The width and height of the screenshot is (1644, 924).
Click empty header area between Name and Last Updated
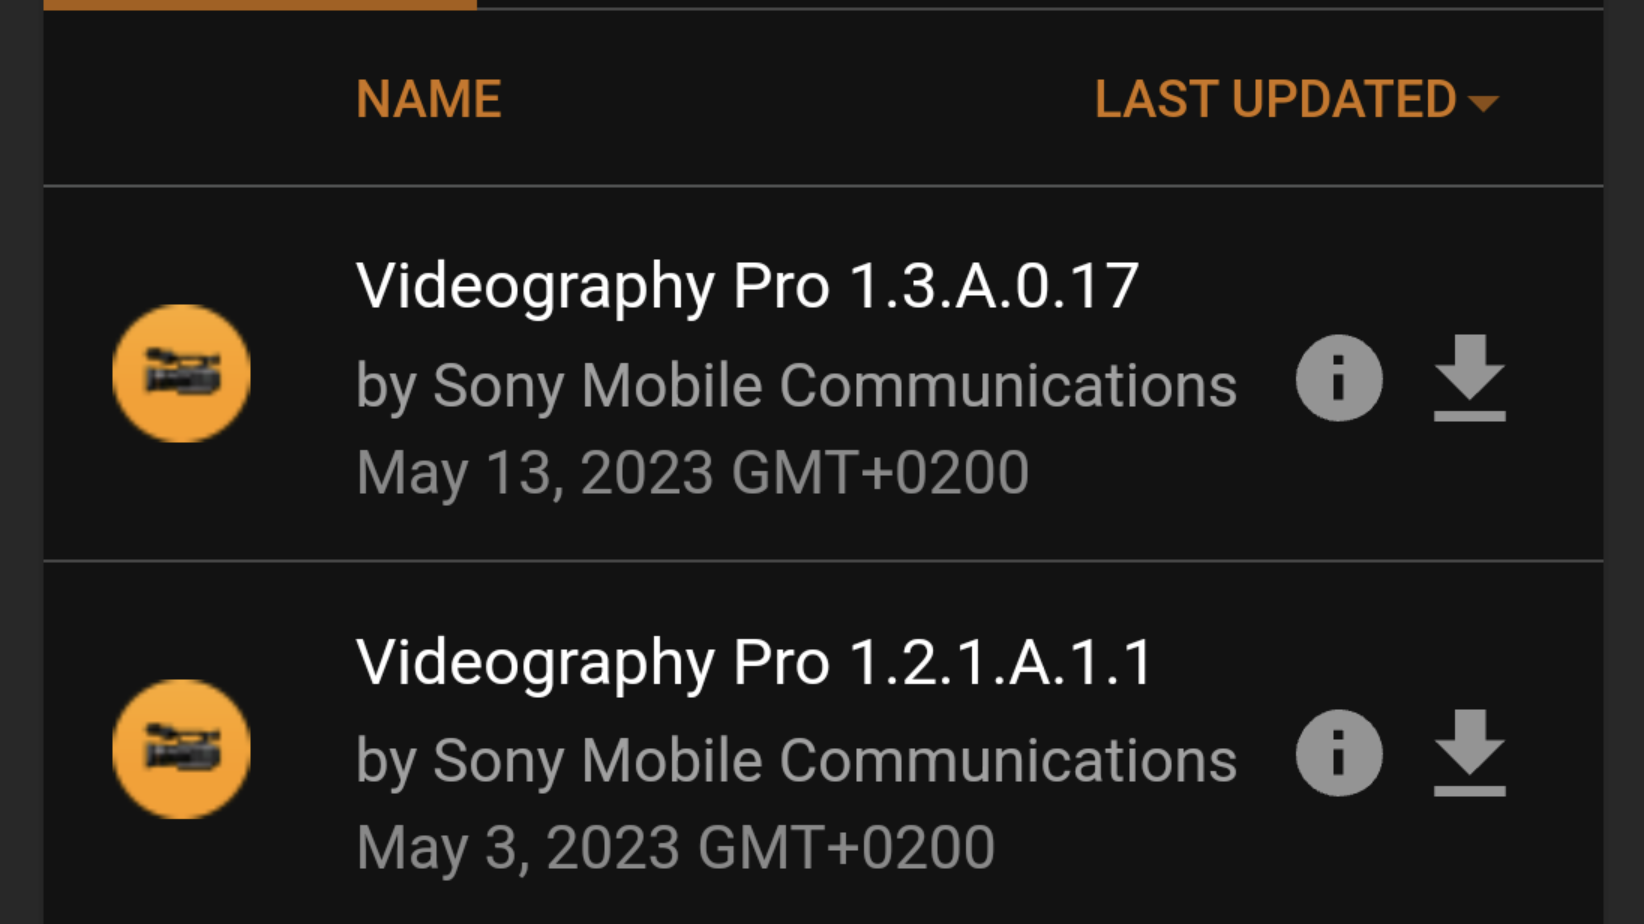tap(800, 100)
